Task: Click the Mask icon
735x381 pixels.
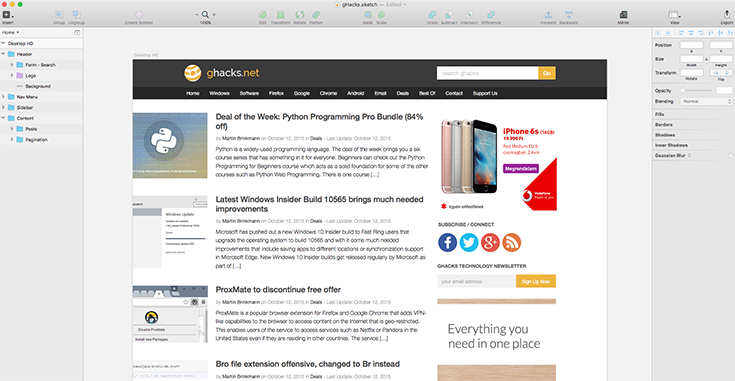Action: (368, 15)
